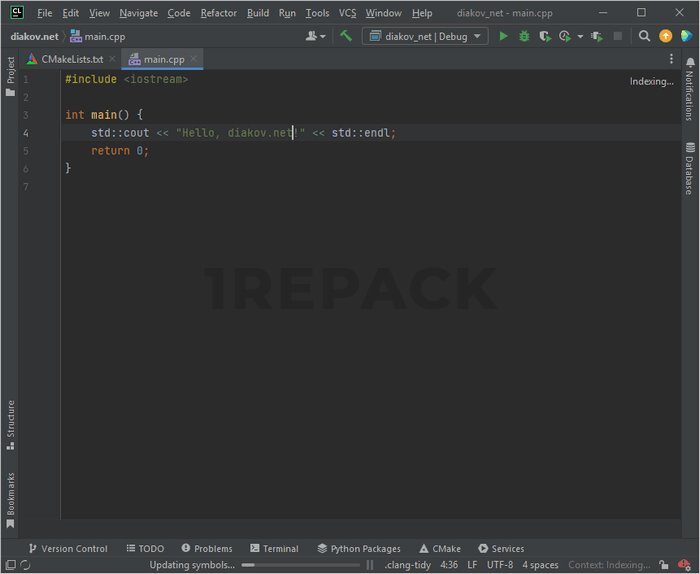Image resolution: width=700 pixels, height=574 pixels.
Task: Click the green Run button
Action: click(x=503, y=36)
